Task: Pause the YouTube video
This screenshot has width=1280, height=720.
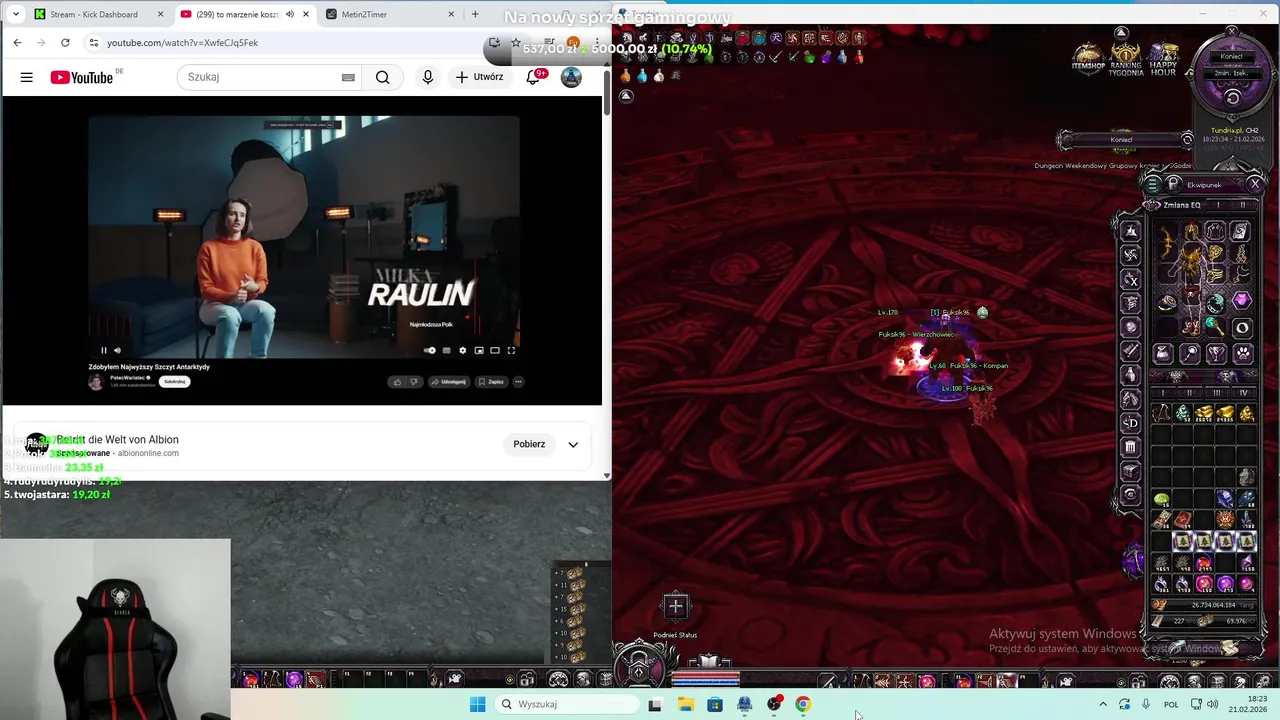Action: point(103,350)
